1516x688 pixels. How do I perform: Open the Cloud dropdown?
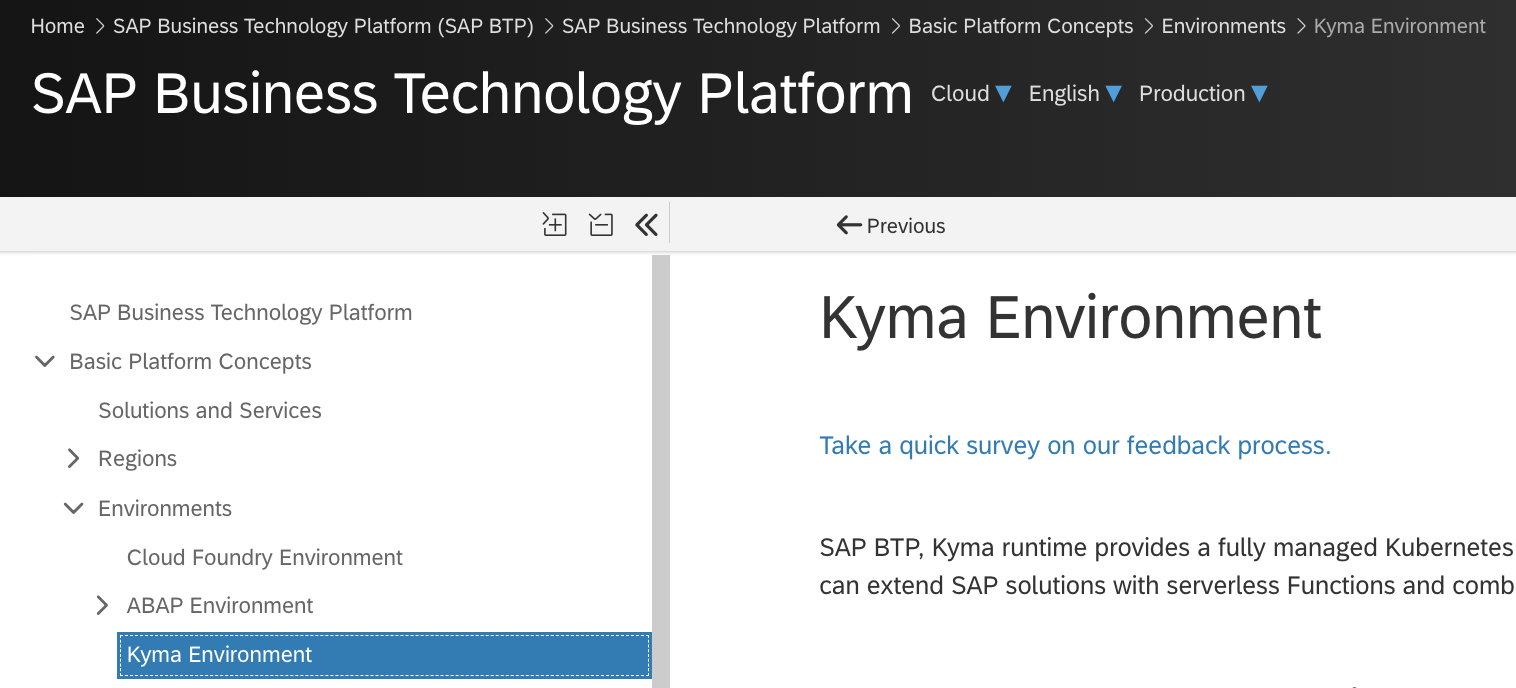coord(972,94)
